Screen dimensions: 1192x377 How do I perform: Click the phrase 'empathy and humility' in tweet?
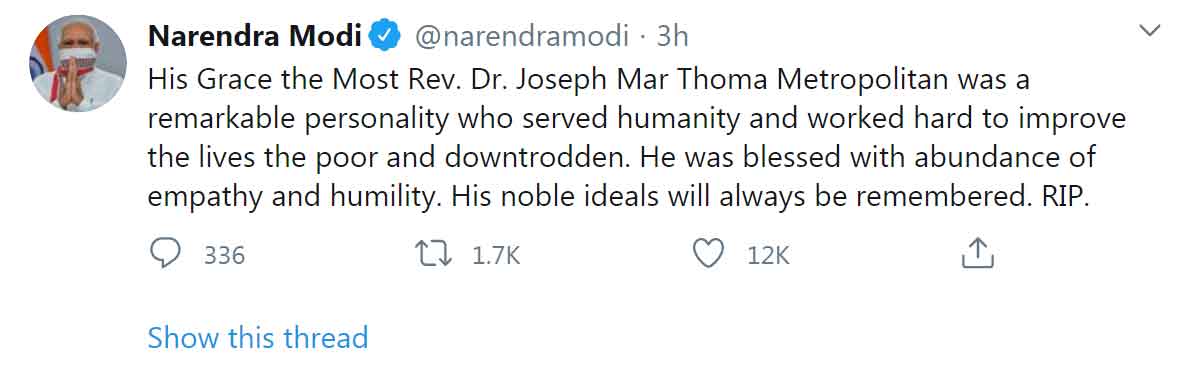pyautogui.click(x=292, y=199)
